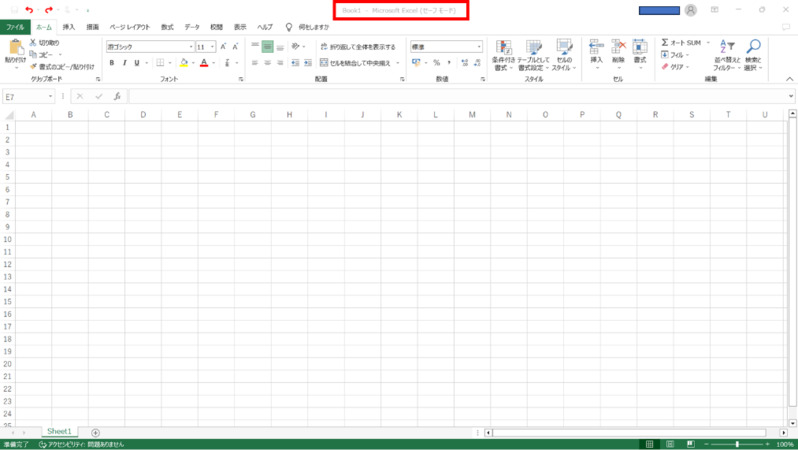This screenshot has width=798, height=450.
Task: Click the Paste (貼り付け) clipboard icon
Action: pos(16,47)
